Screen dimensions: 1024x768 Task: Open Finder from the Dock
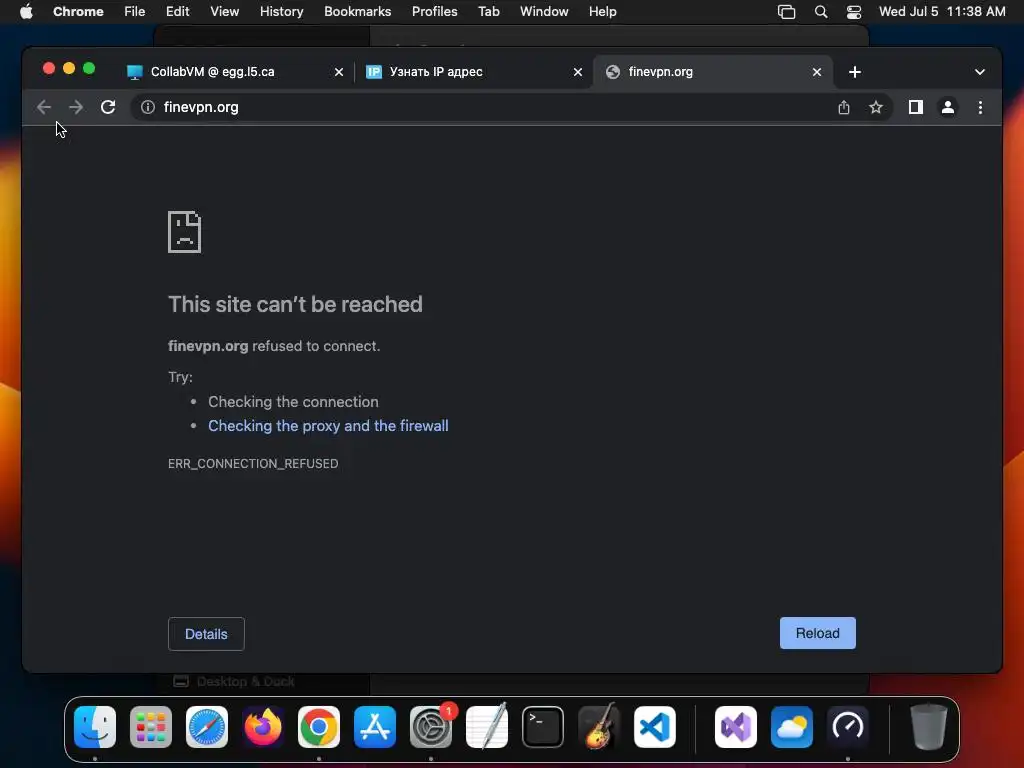tap(95, 727)
